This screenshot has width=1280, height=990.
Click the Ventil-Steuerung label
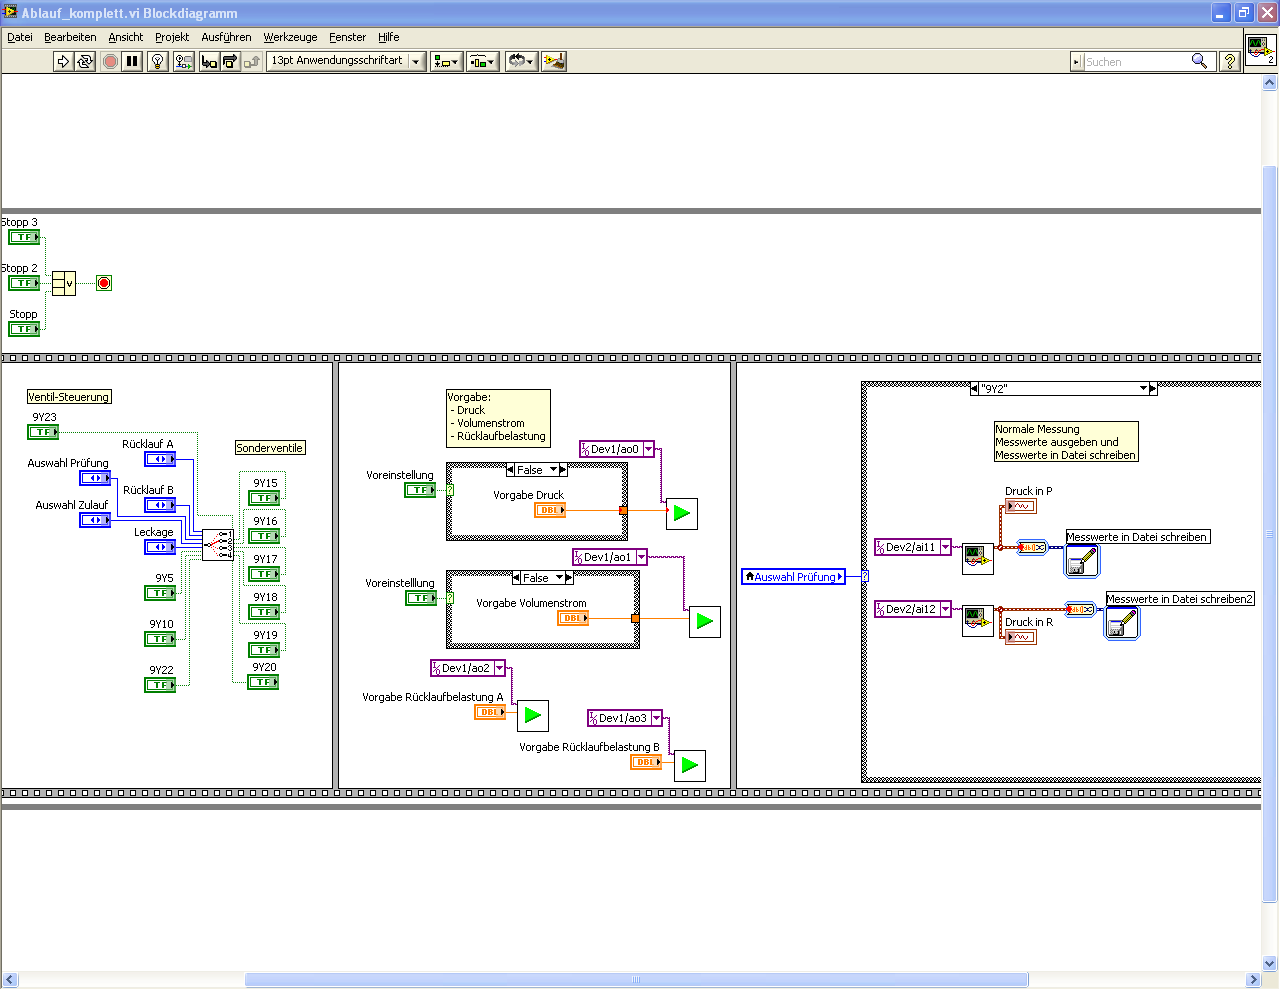click(x=68, y=397)
